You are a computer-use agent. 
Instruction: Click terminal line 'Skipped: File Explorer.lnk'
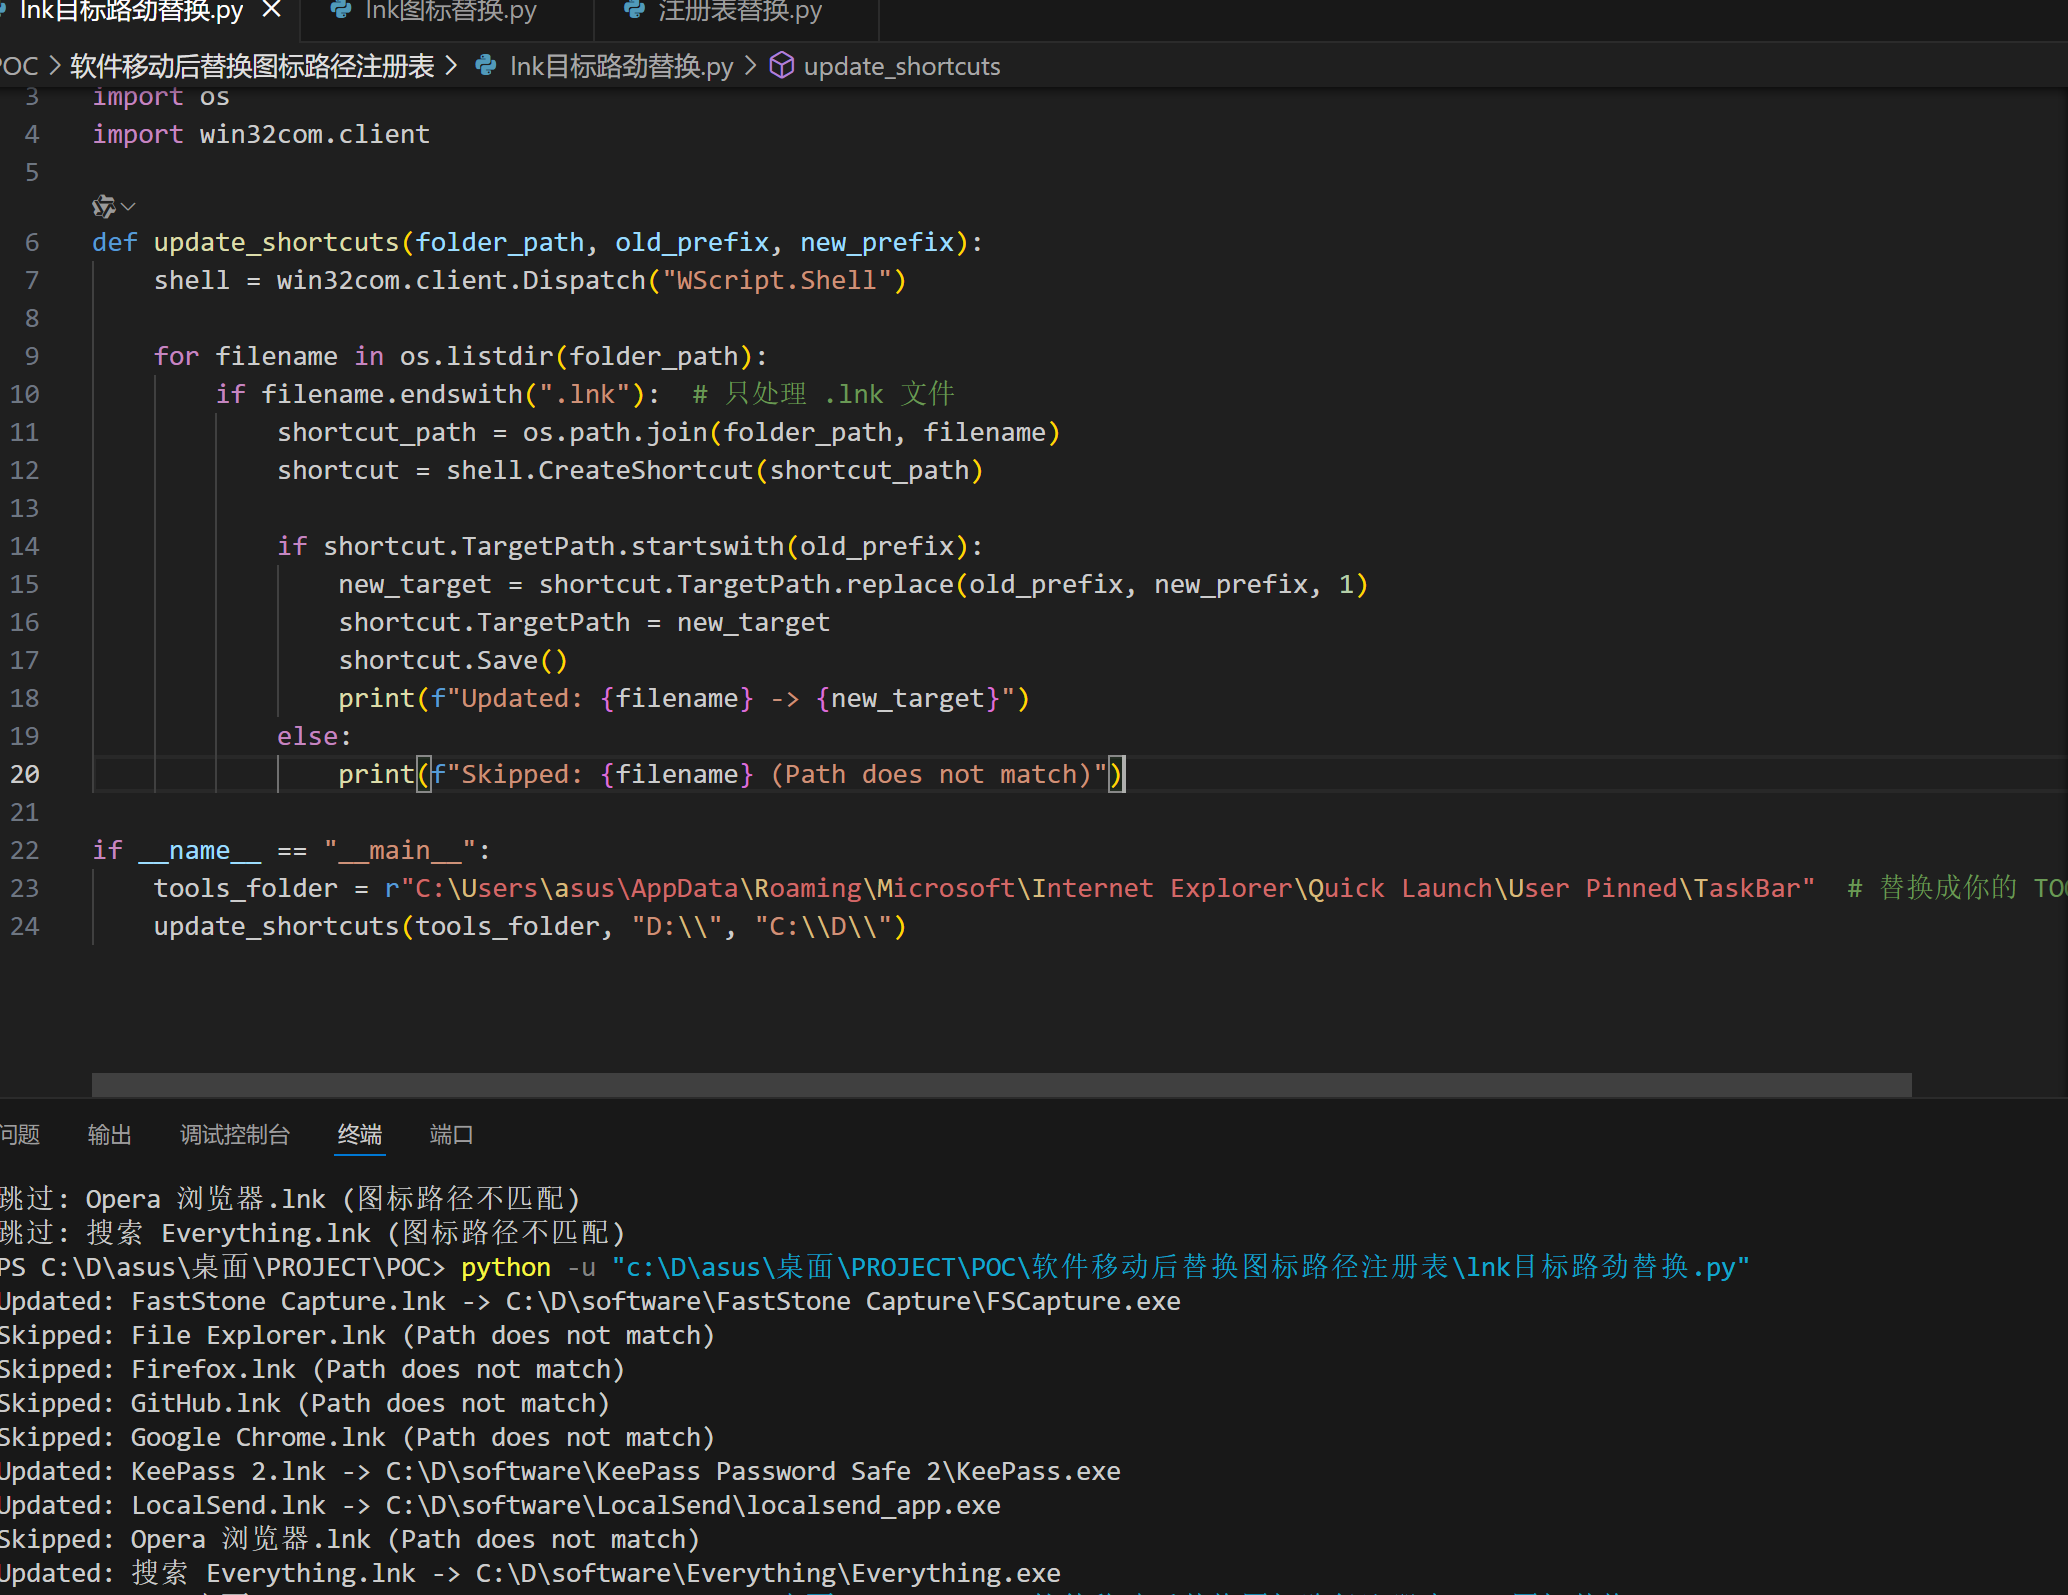point(357,1335)
